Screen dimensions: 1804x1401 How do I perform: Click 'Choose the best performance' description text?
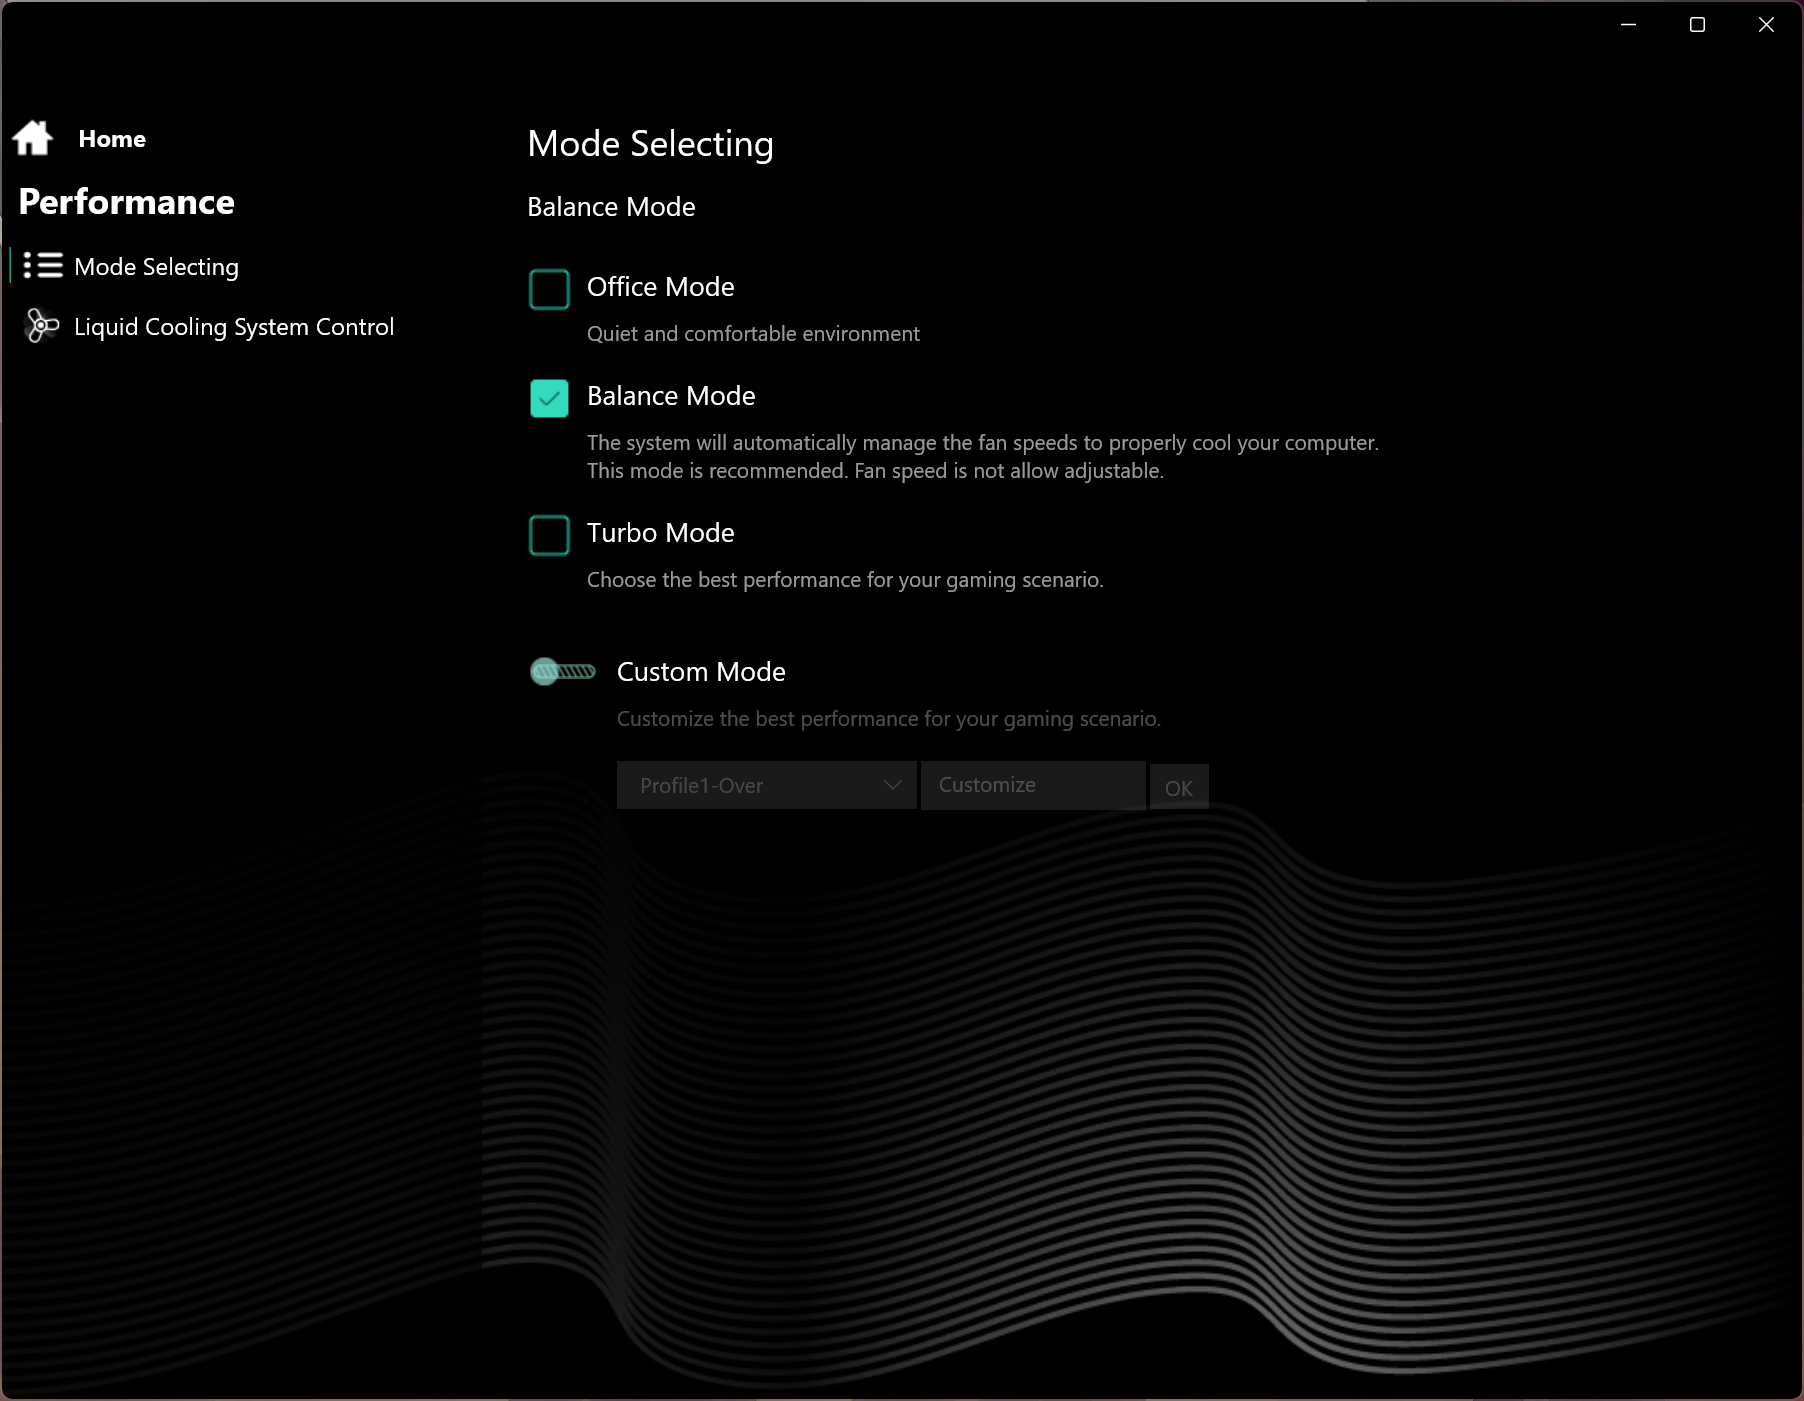[845, 580]
